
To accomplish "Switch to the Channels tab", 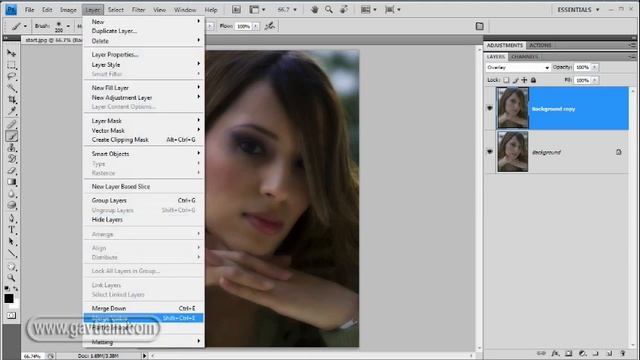I will coord(524,57).
